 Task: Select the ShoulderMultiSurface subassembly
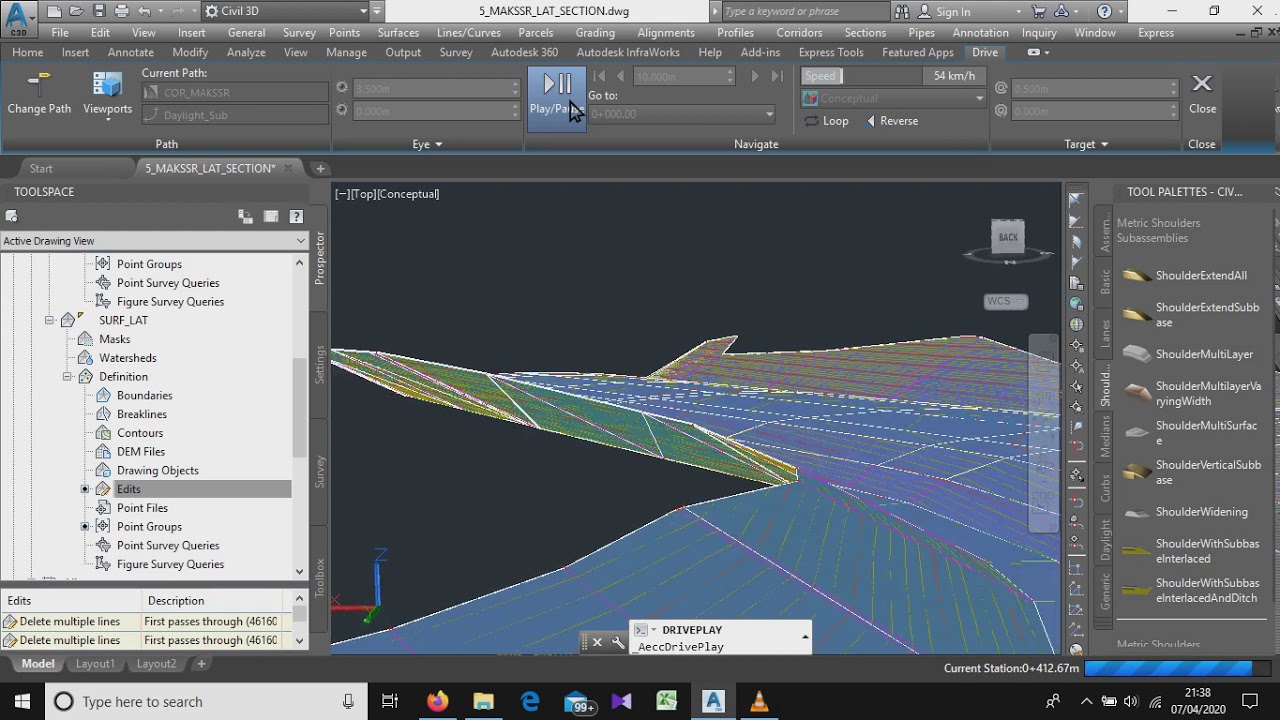(1192, 433)
